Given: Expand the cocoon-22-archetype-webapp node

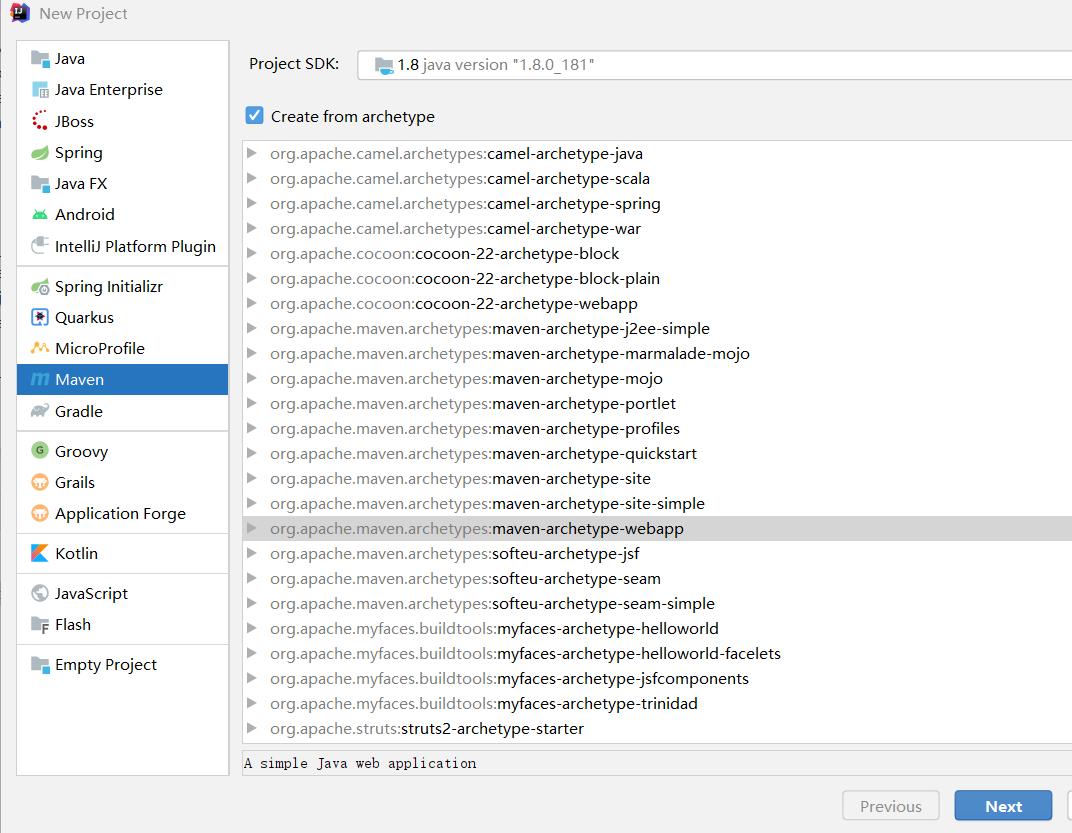Looking at the screenshot, I should tap(252, 303).
